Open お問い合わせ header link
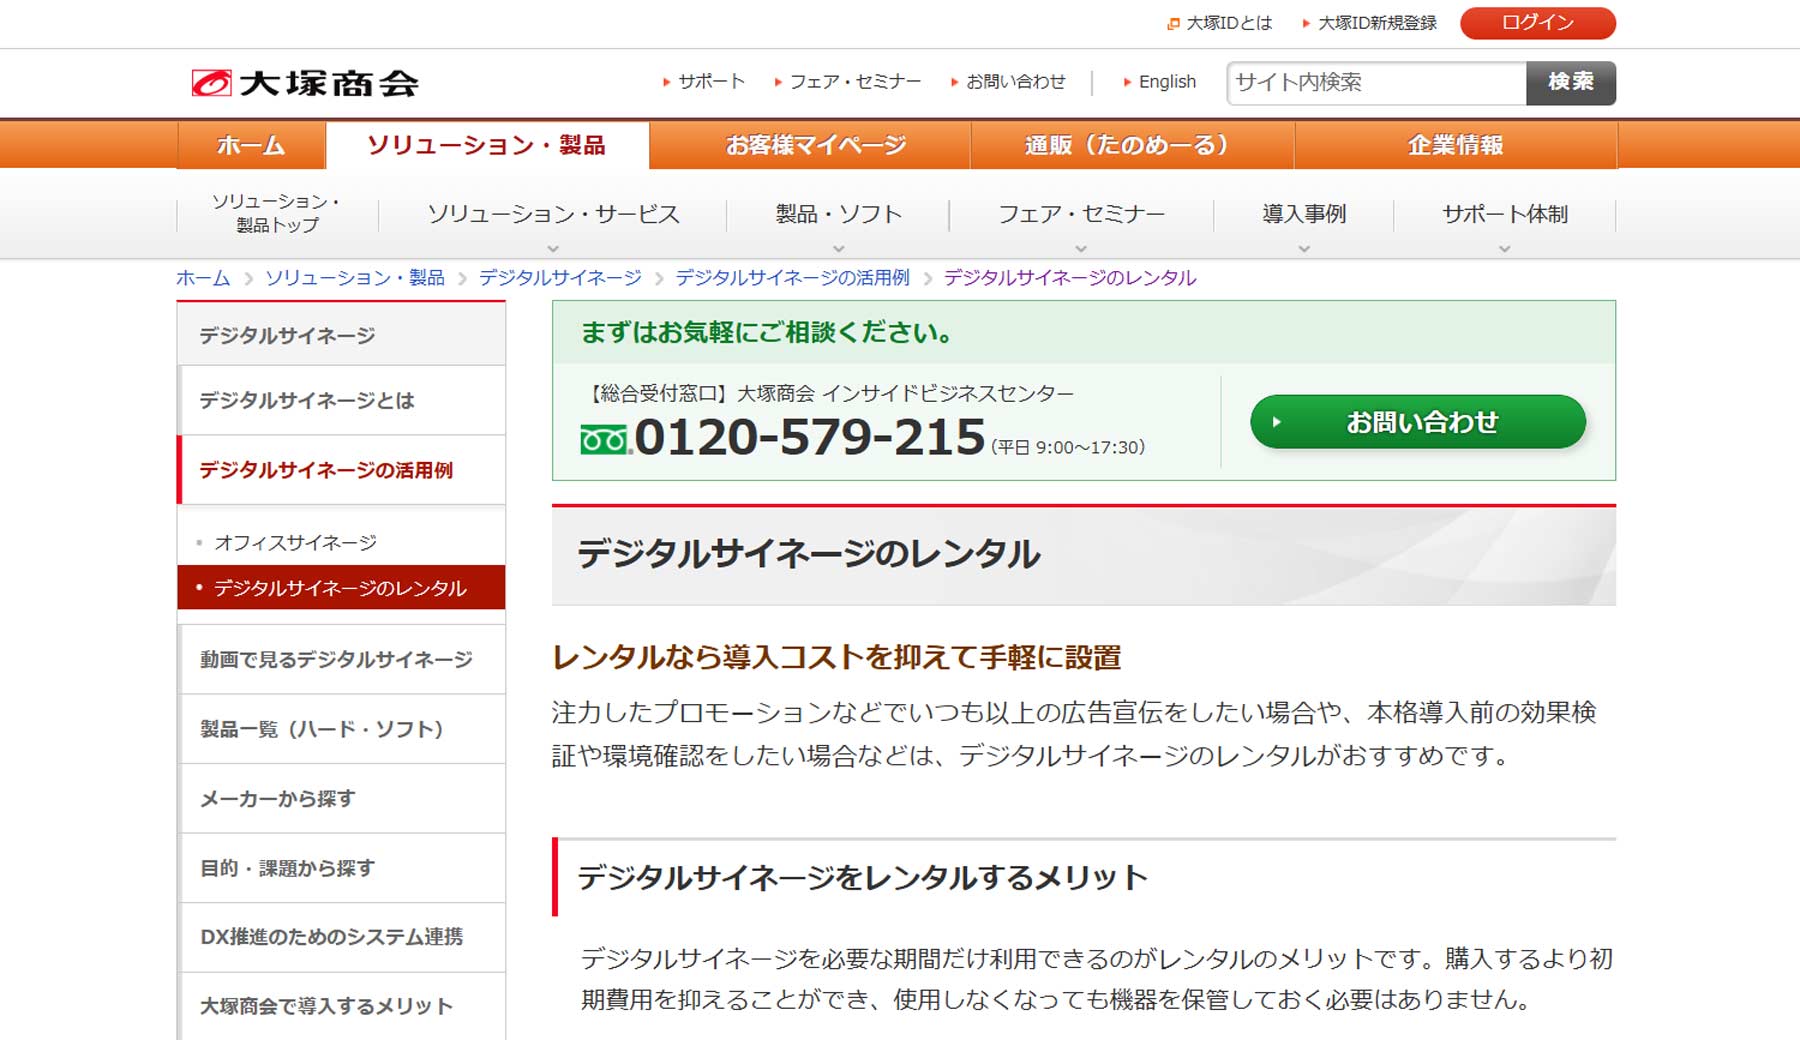The width and height of the screenshot is (1800, 1040). pos(1016,82)
